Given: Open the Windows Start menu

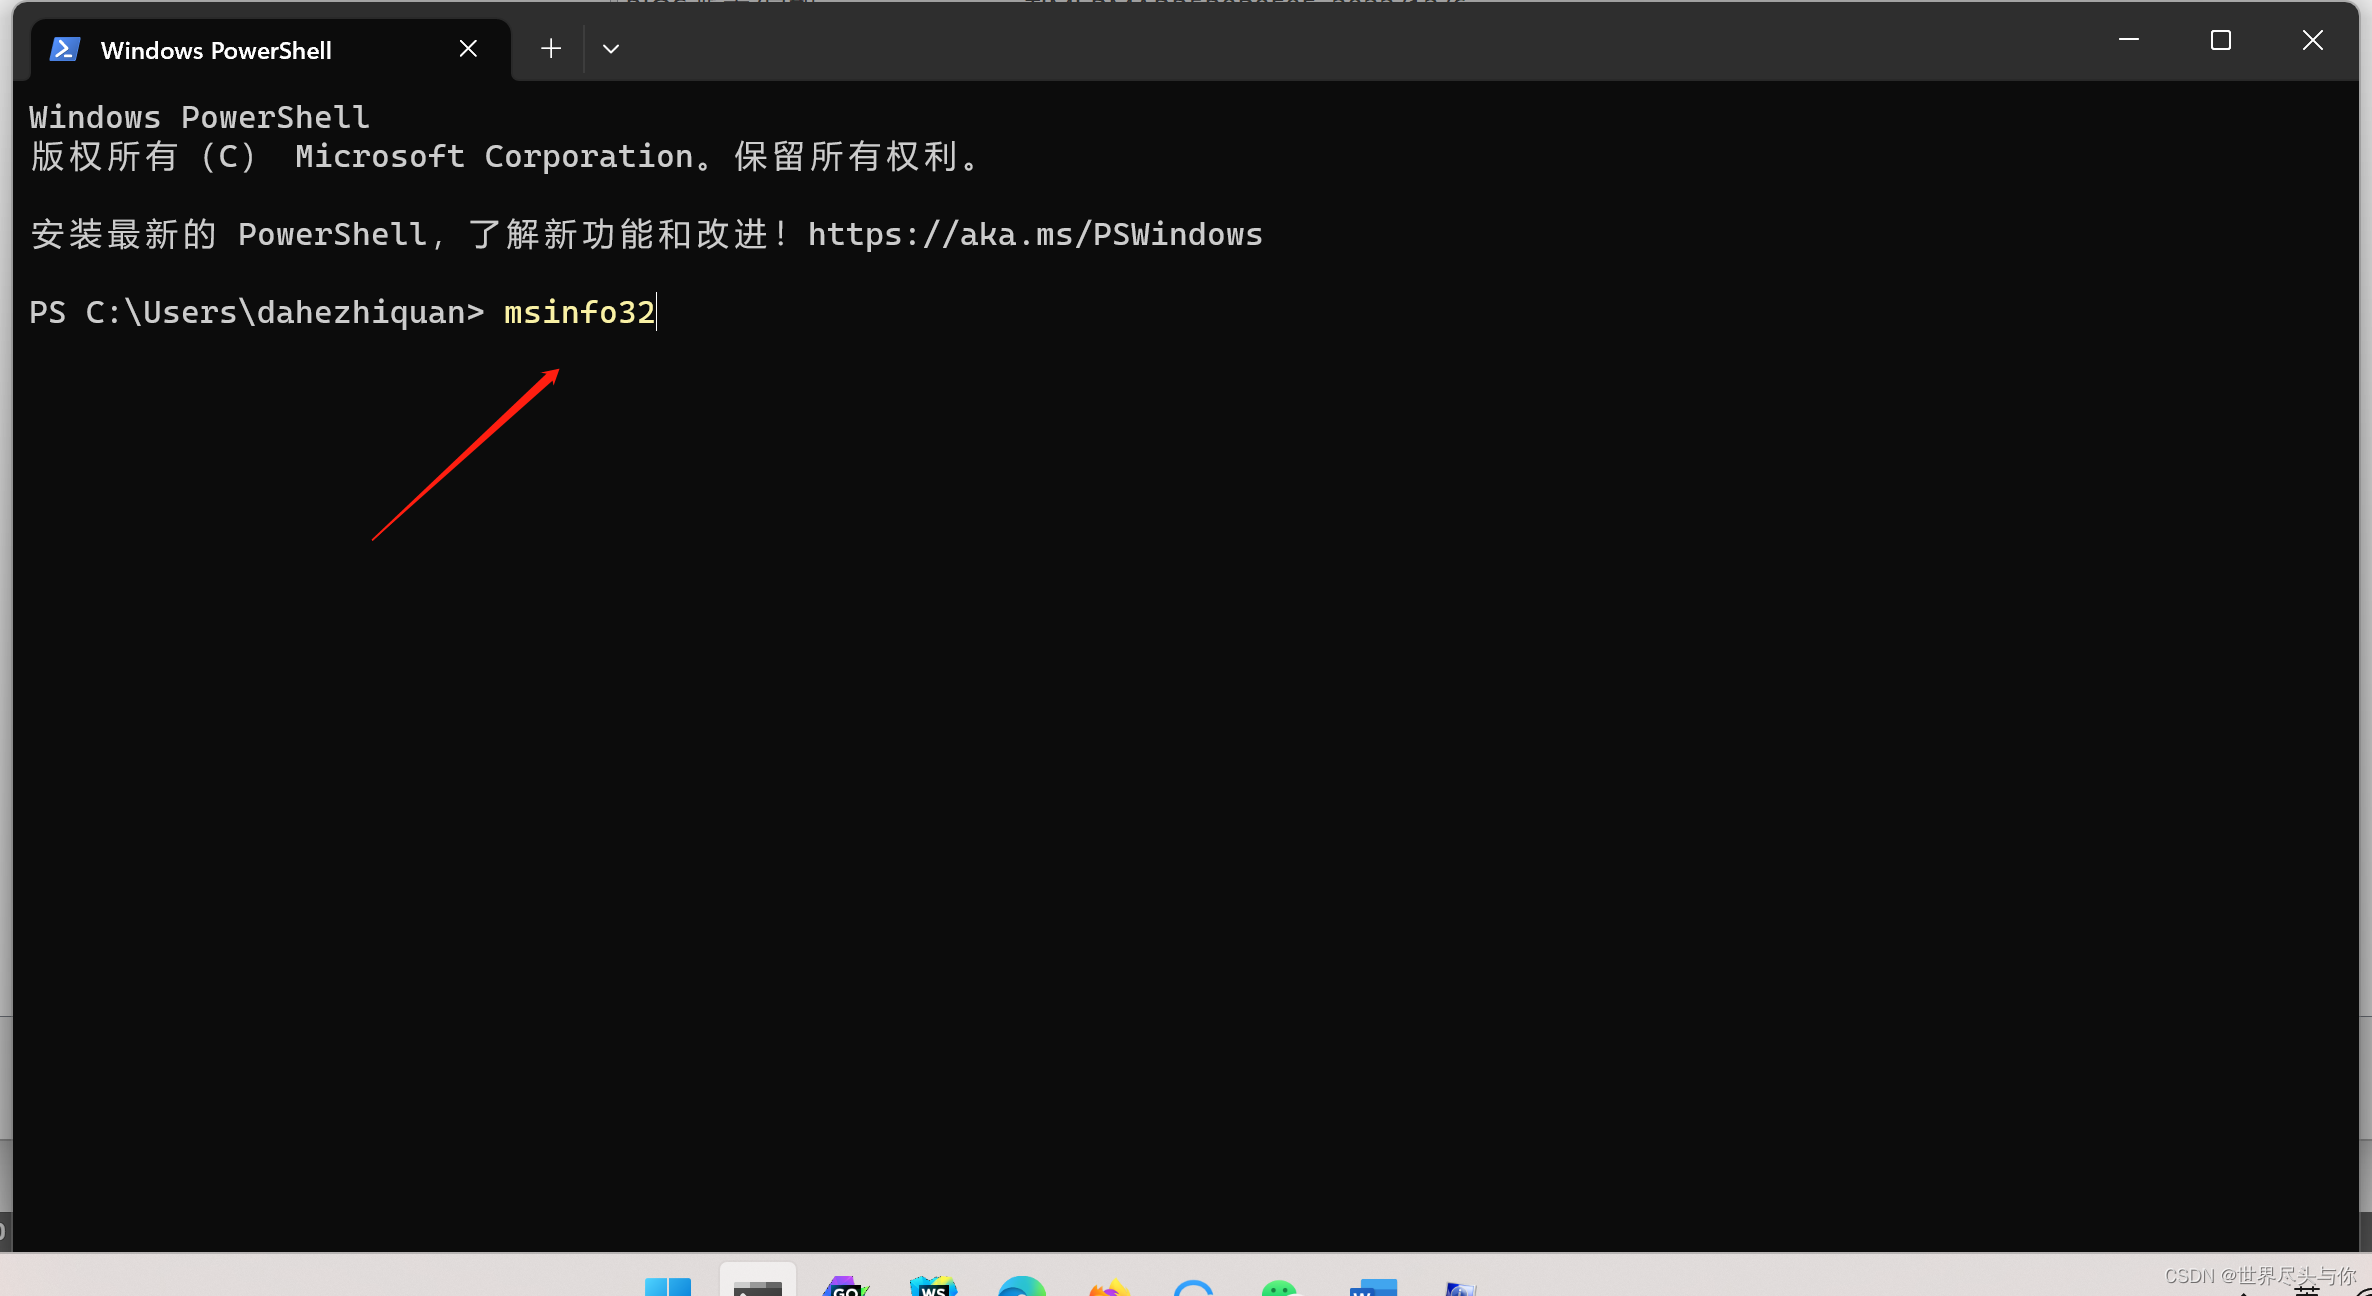Looking at the screenshot, I should coord(668,1285).
